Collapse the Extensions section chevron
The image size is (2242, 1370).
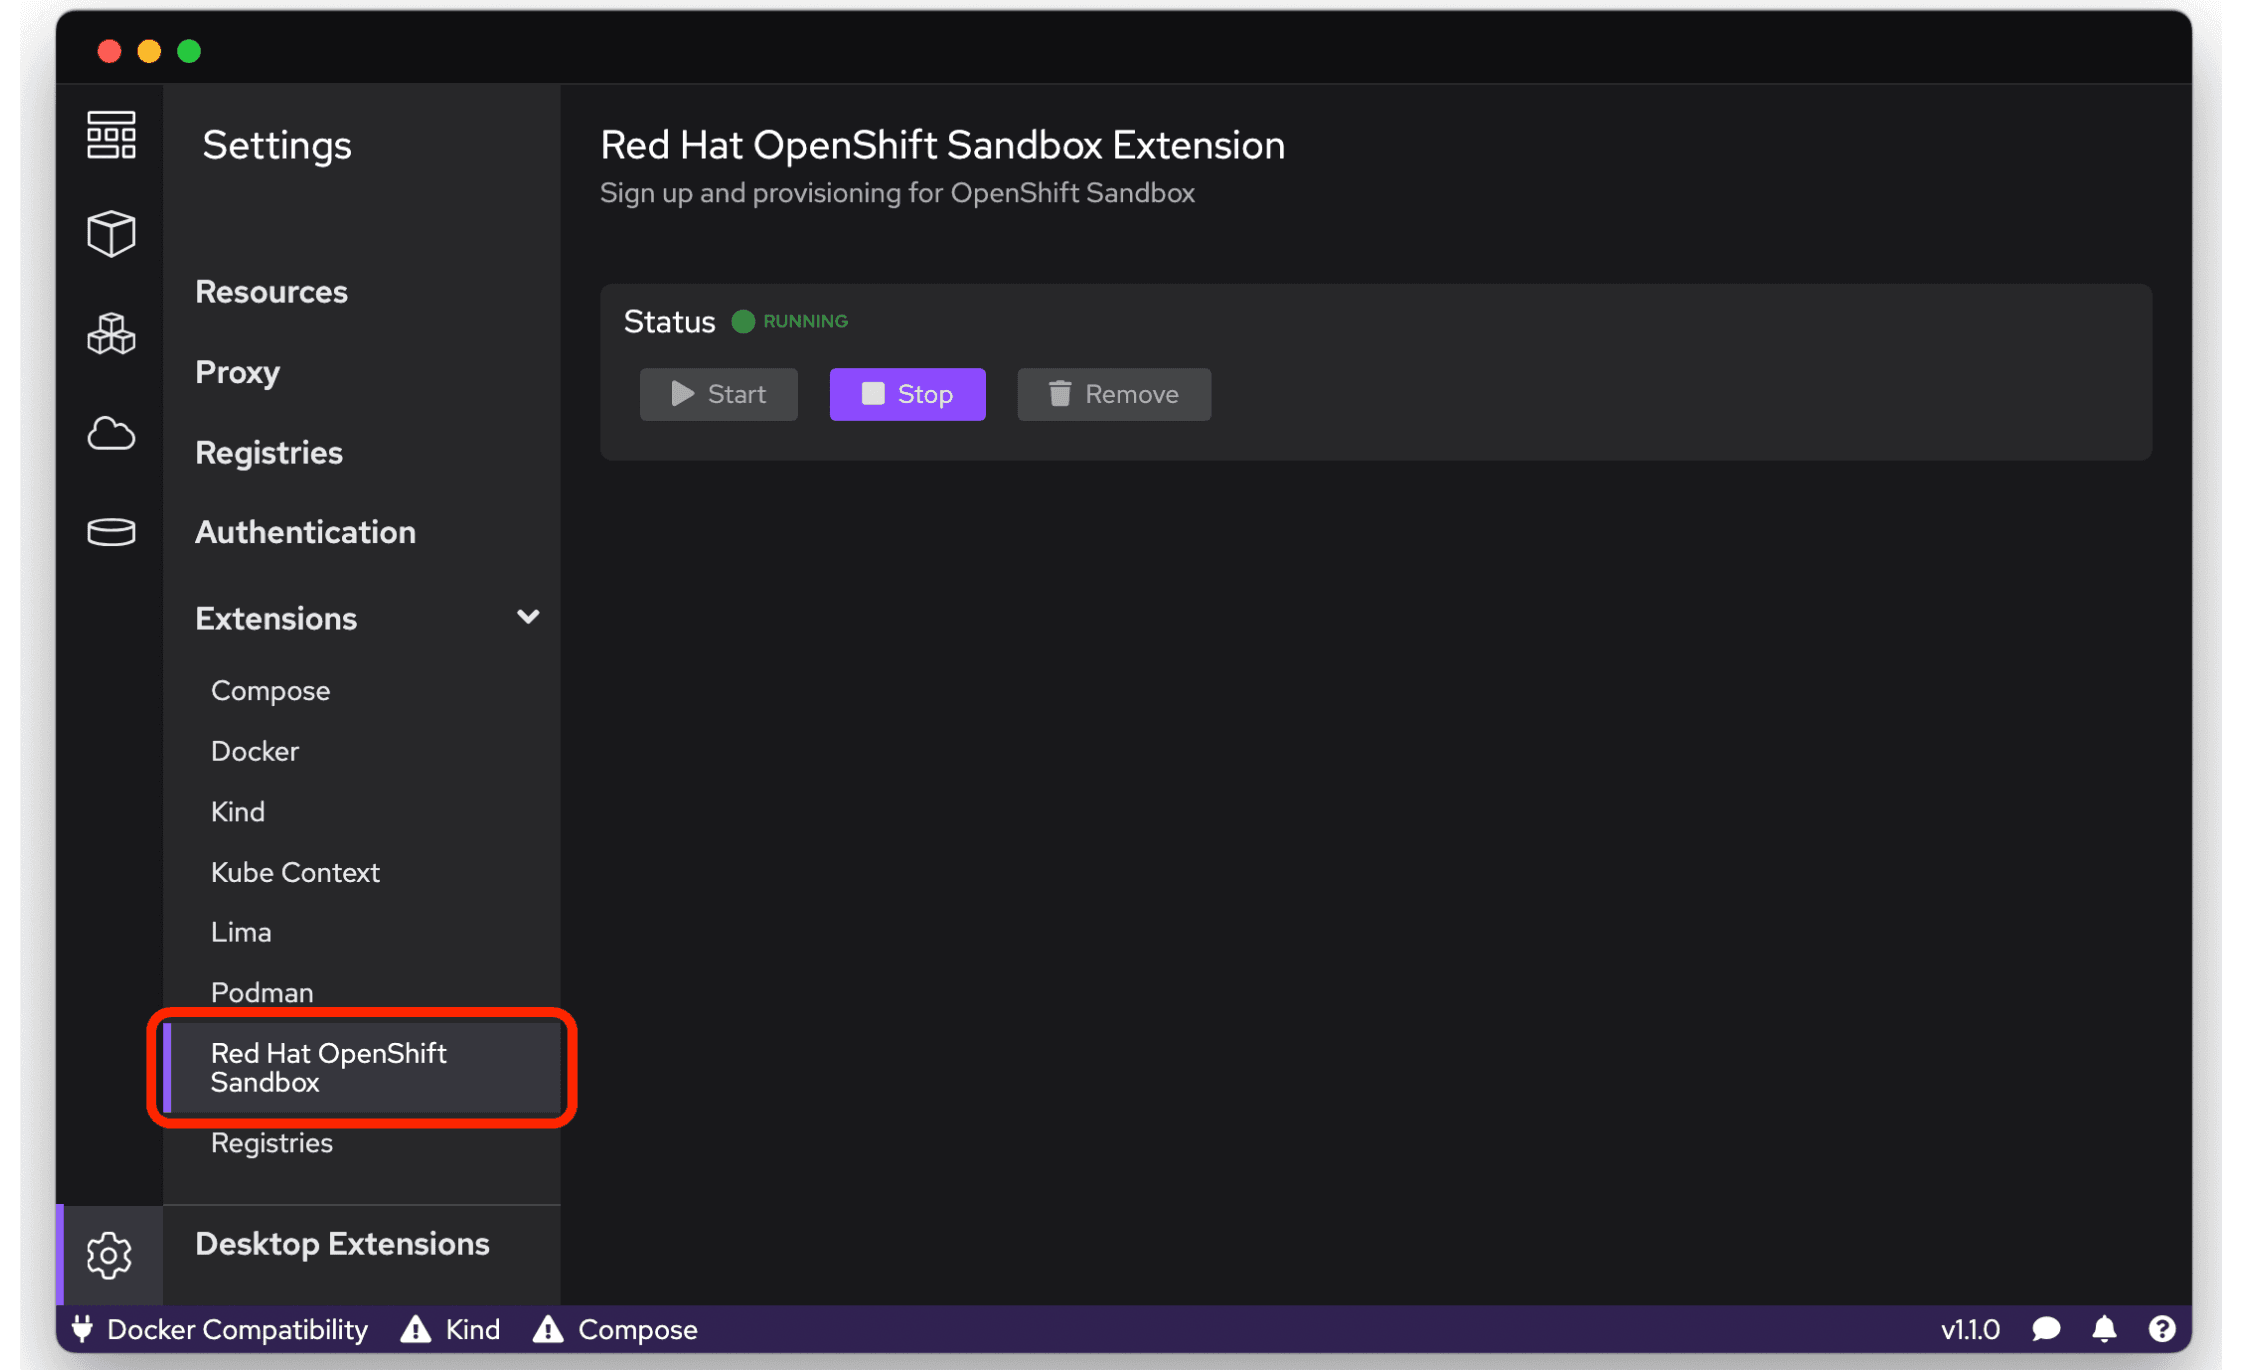coord(528,617)
